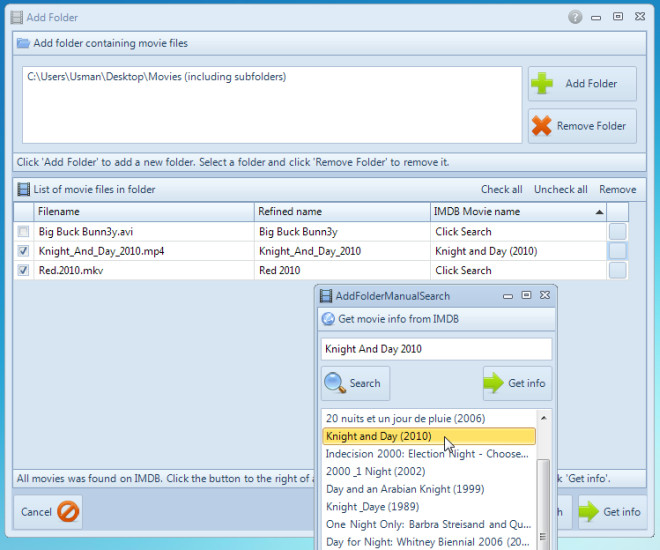Screen dimensions: 660x550
Task: Click IMDB name Knight and Day (2010) cell
Action: click(x=518, y=251)
